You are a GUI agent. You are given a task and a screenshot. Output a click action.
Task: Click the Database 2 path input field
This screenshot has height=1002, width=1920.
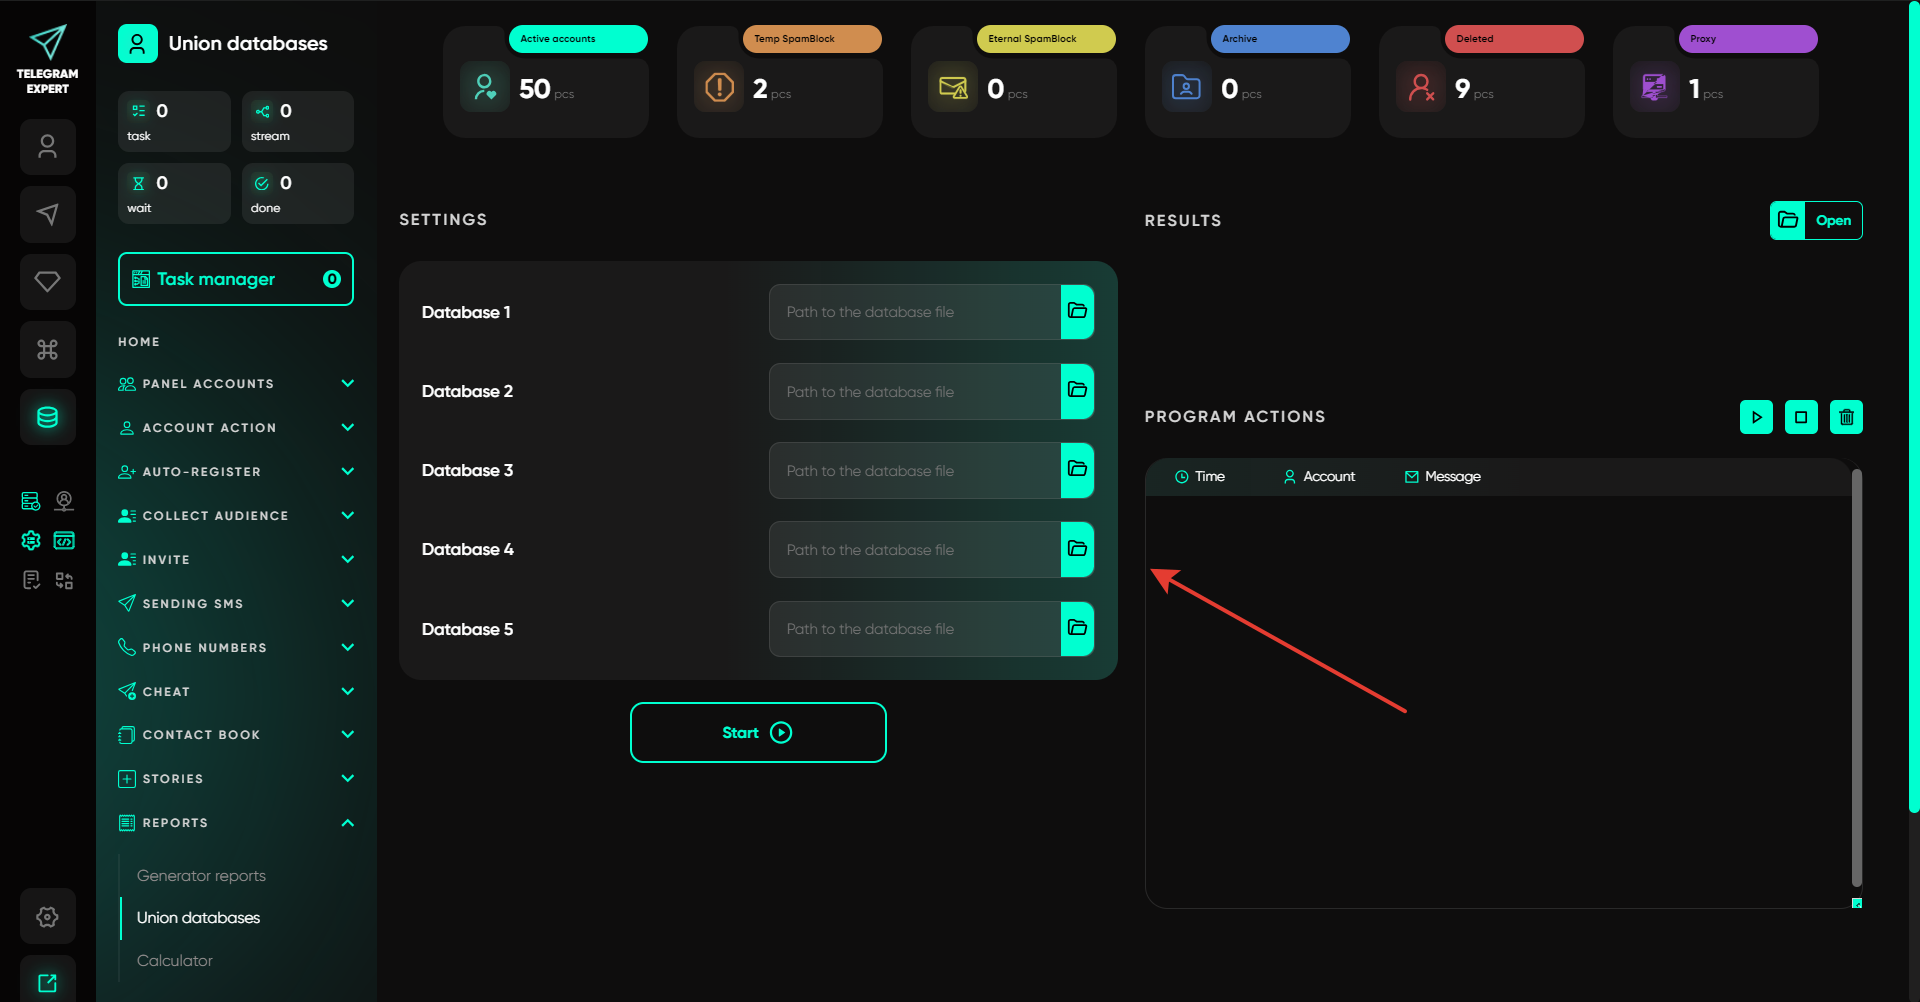[x=914, y=392]
